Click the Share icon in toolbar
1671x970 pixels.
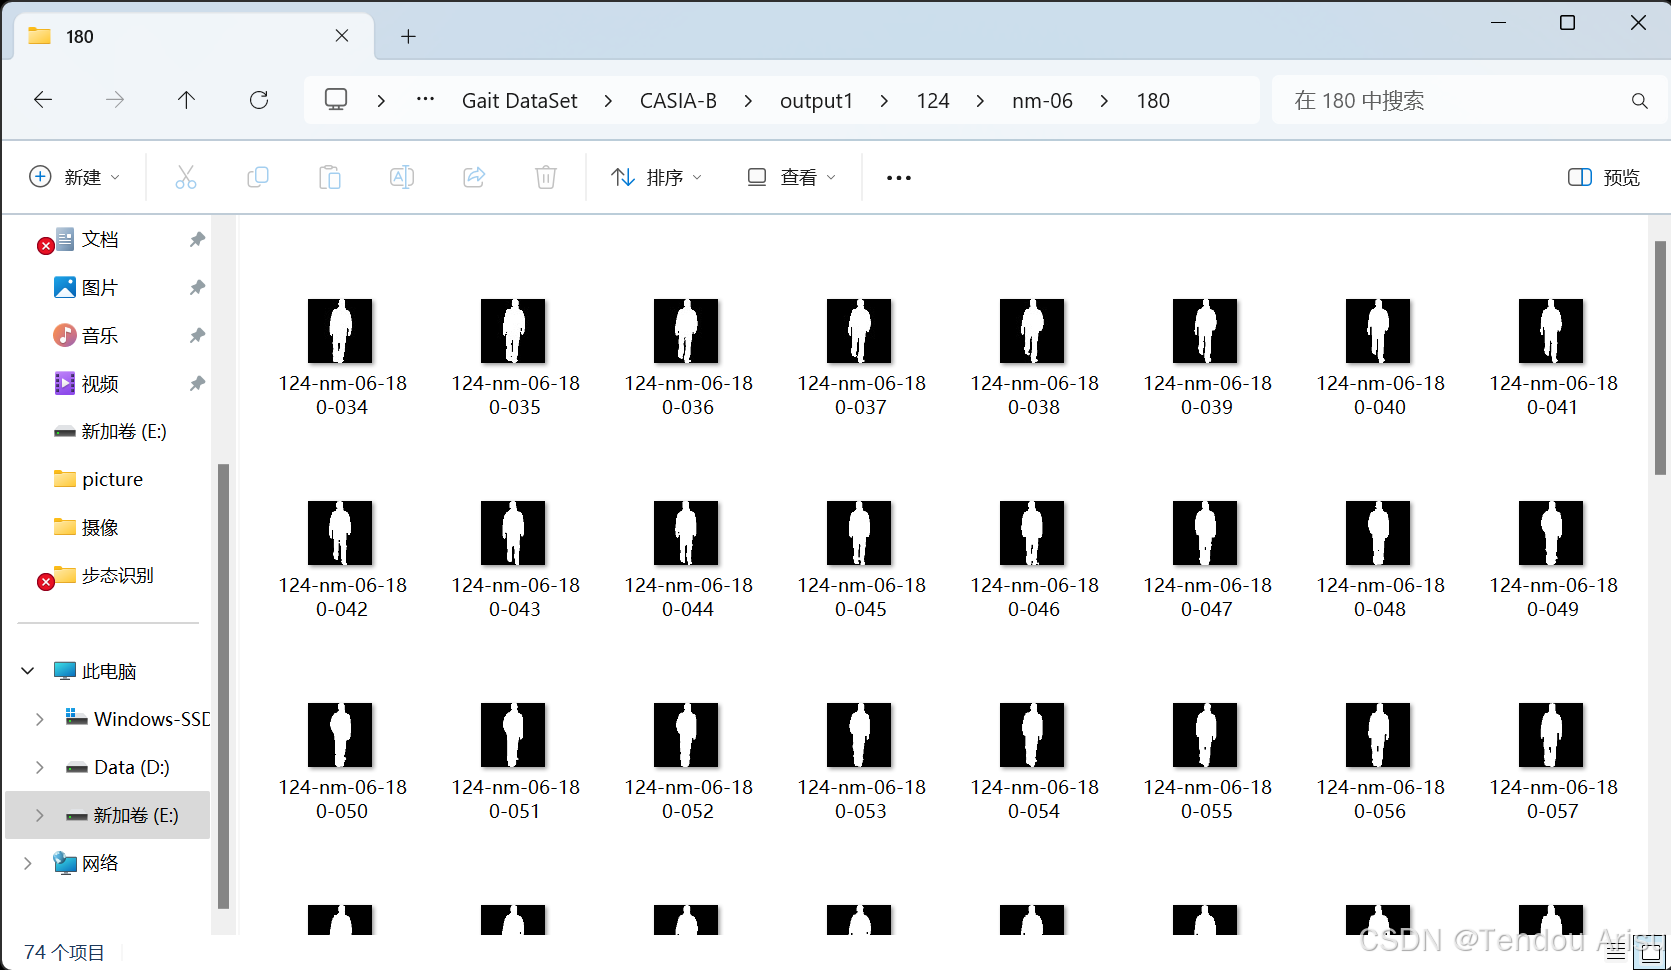click(474, 177)
